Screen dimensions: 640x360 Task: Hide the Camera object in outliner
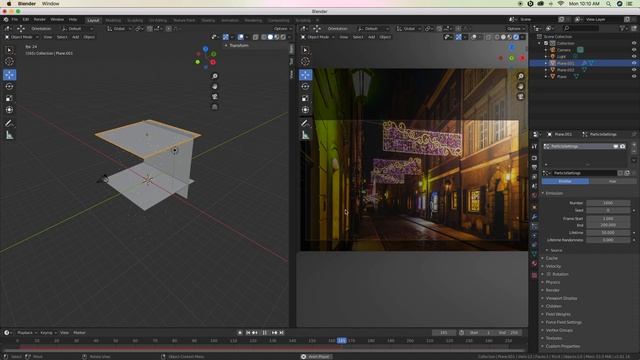634,50
